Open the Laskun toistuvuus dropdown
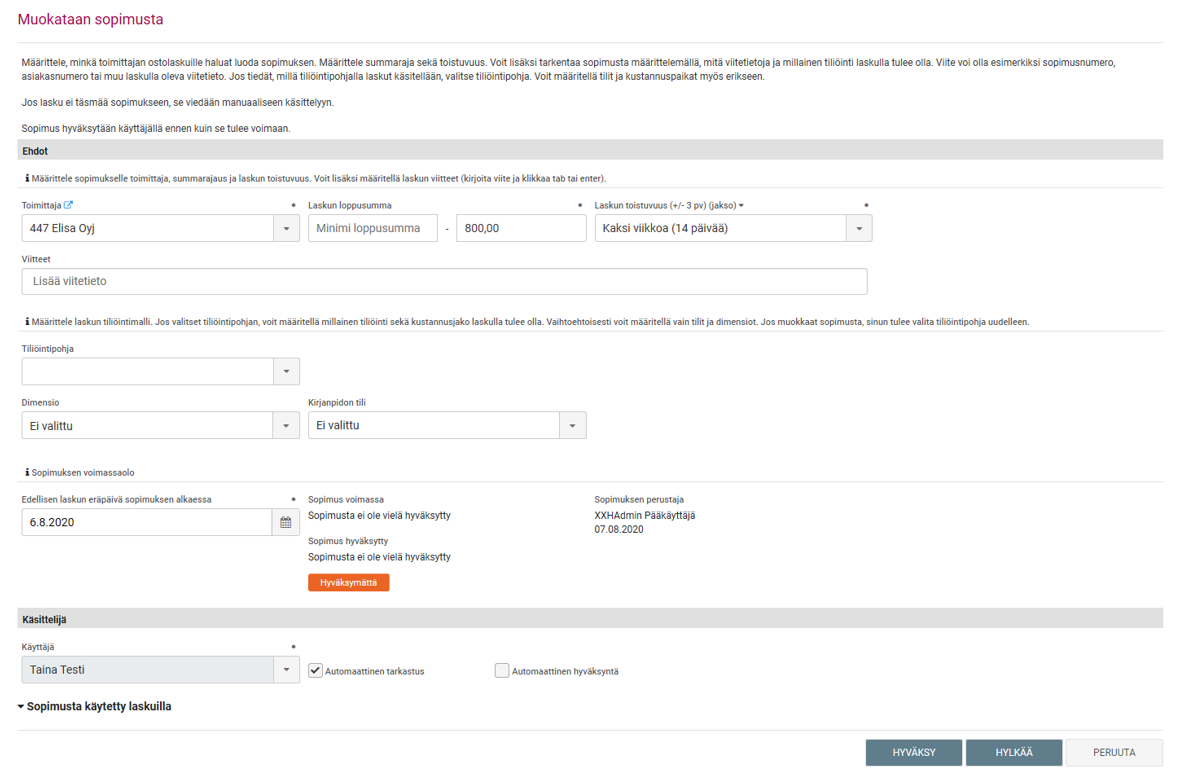This screenshot has height=778, width=1192. click(x=859, y=228)
